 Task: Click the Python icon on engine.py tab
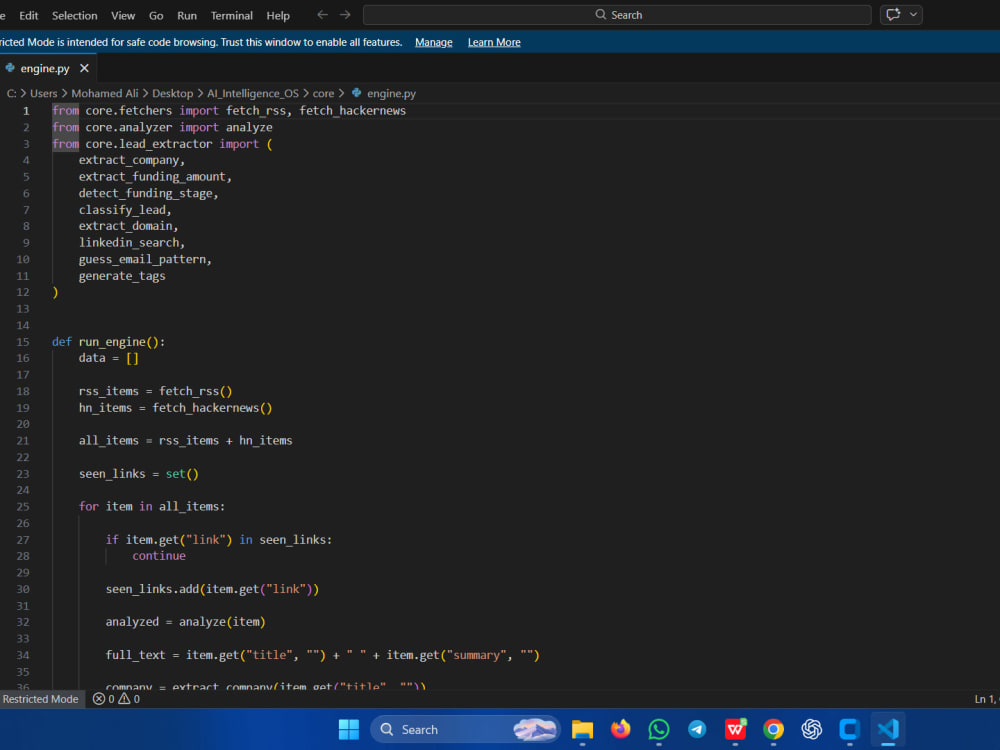coord(10,68)
